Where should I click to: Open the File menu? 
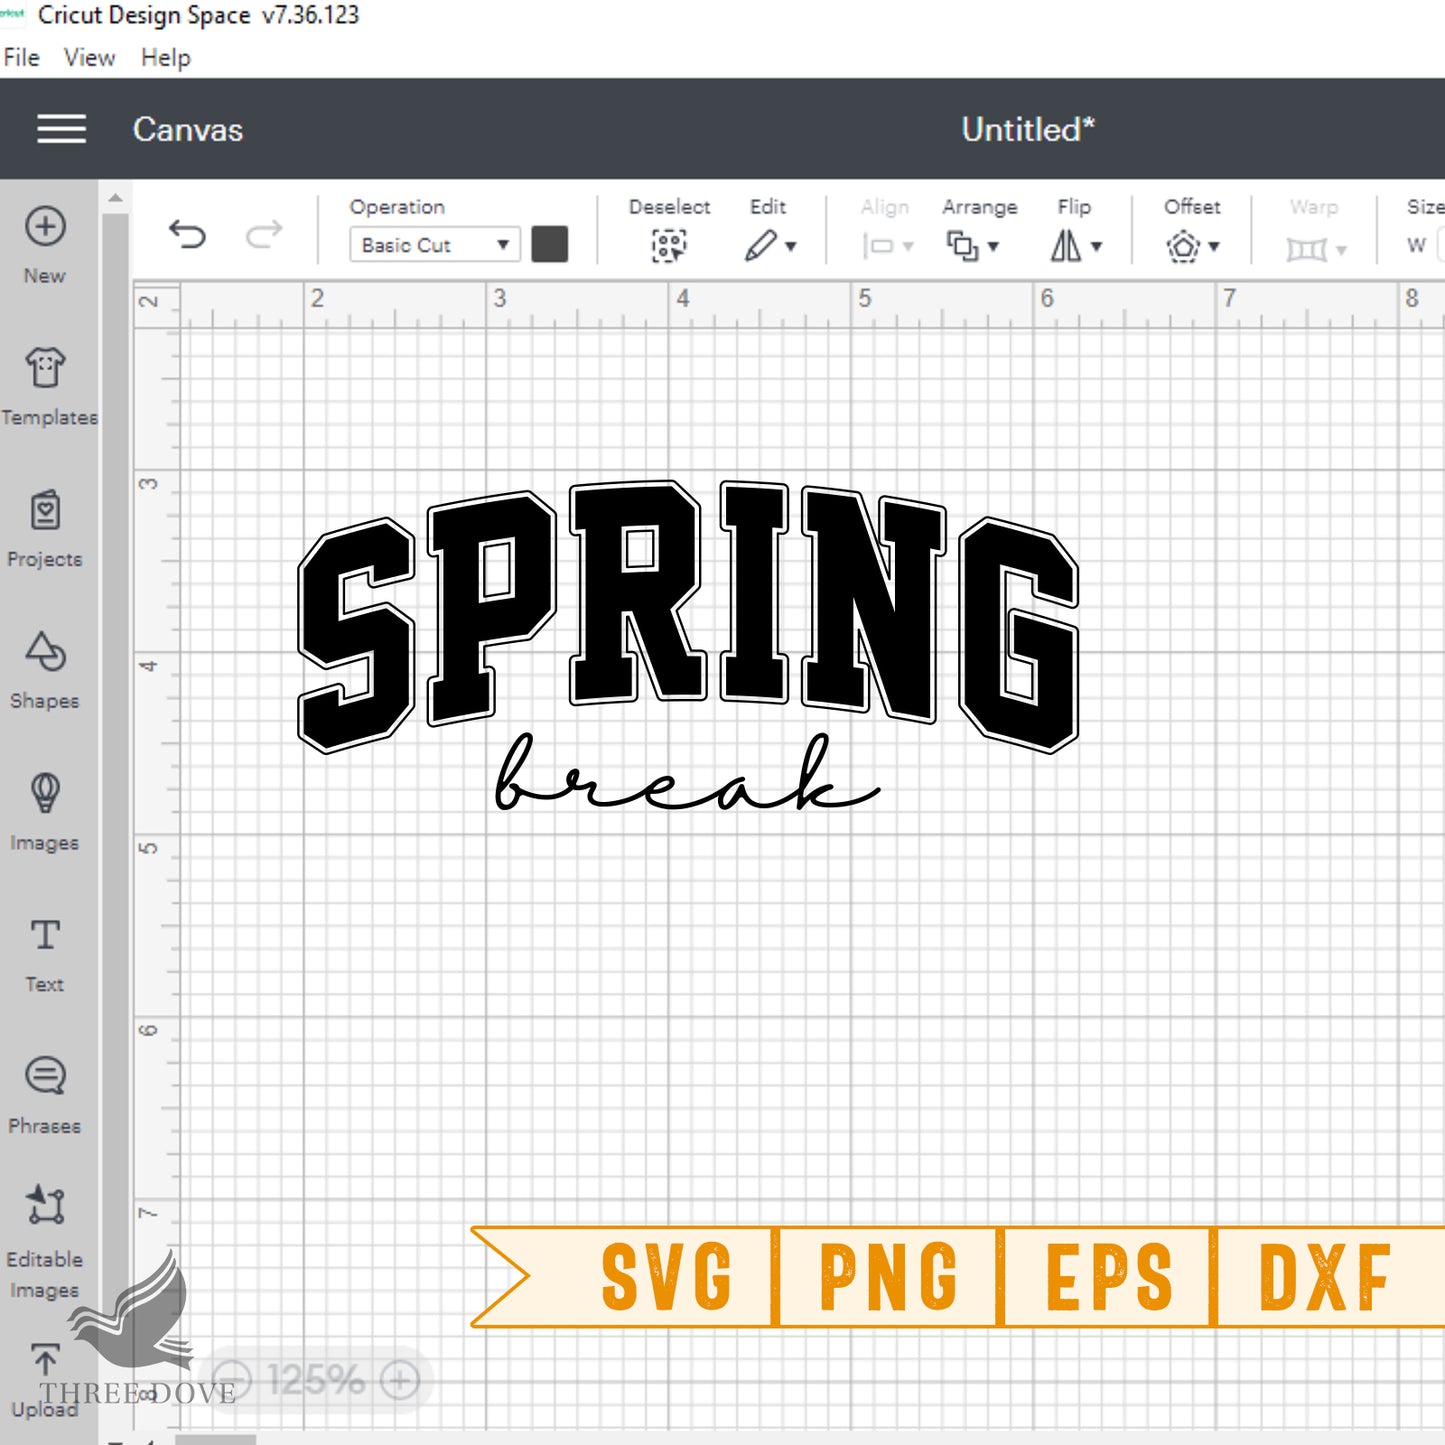[x=22, y=58]
